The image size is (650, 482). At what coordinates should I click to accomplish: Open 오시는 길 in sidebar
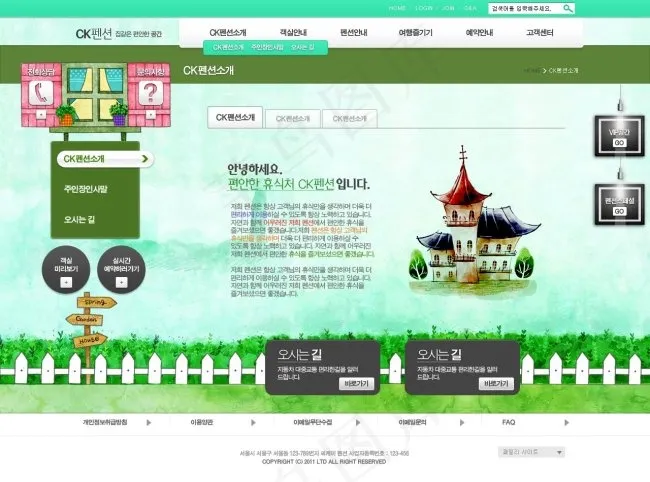pyautogui.click(x=79, y=220)
